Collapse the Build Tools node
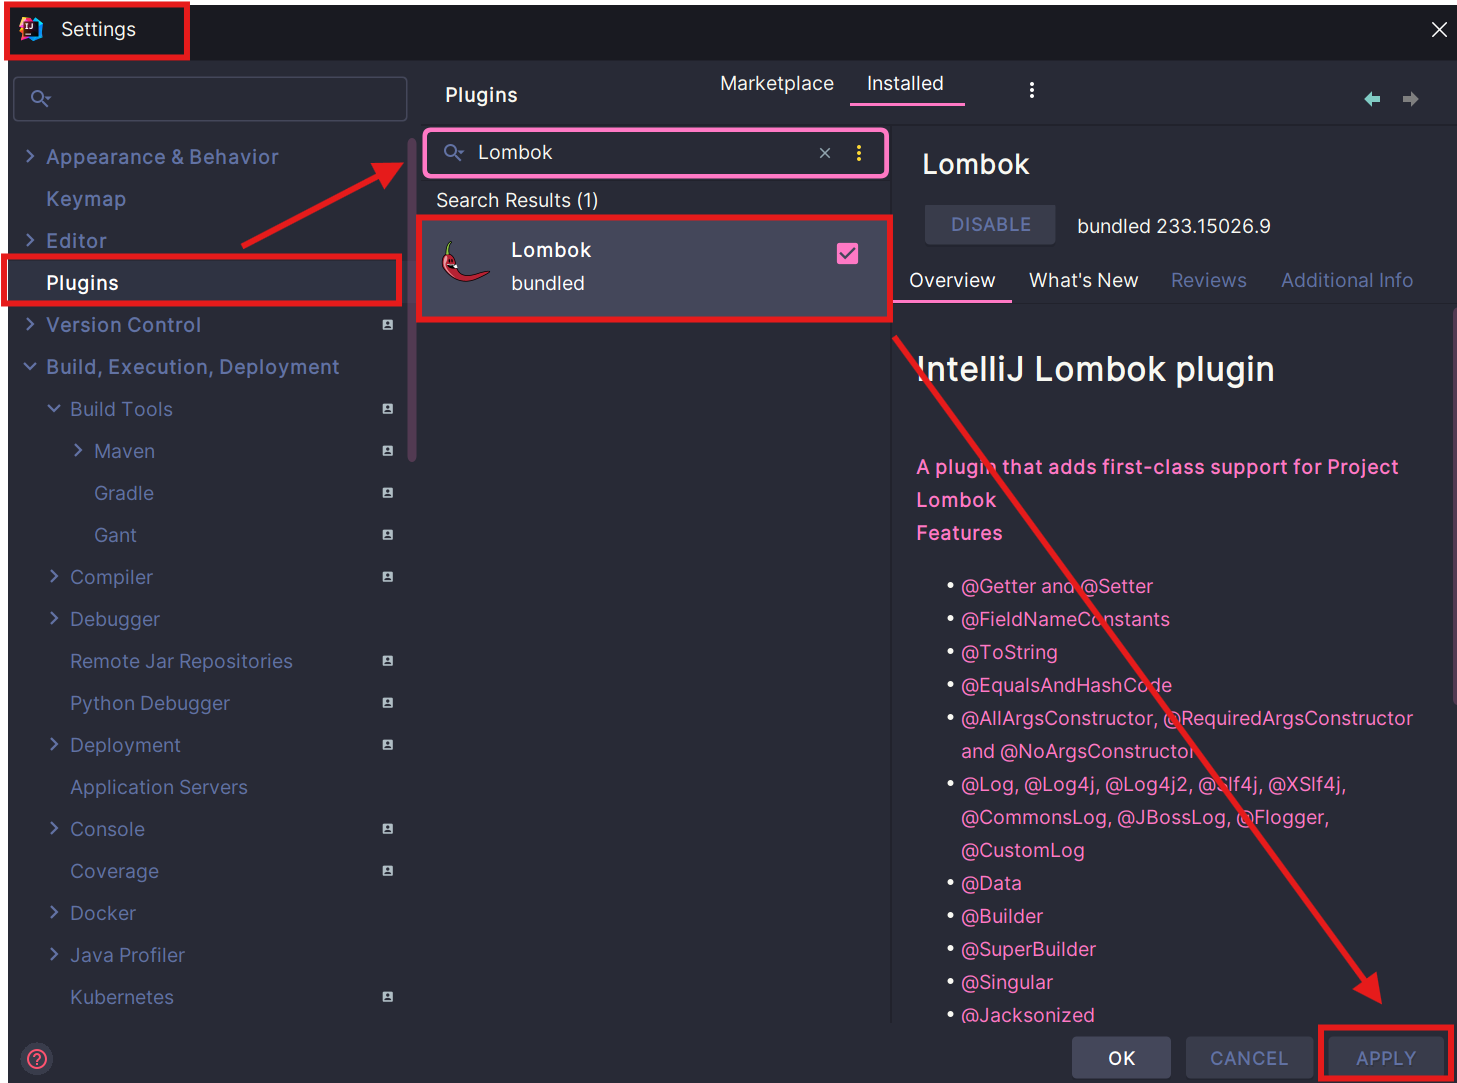Viewport: 1457px width, 1083px height. (x=54, y=409)
